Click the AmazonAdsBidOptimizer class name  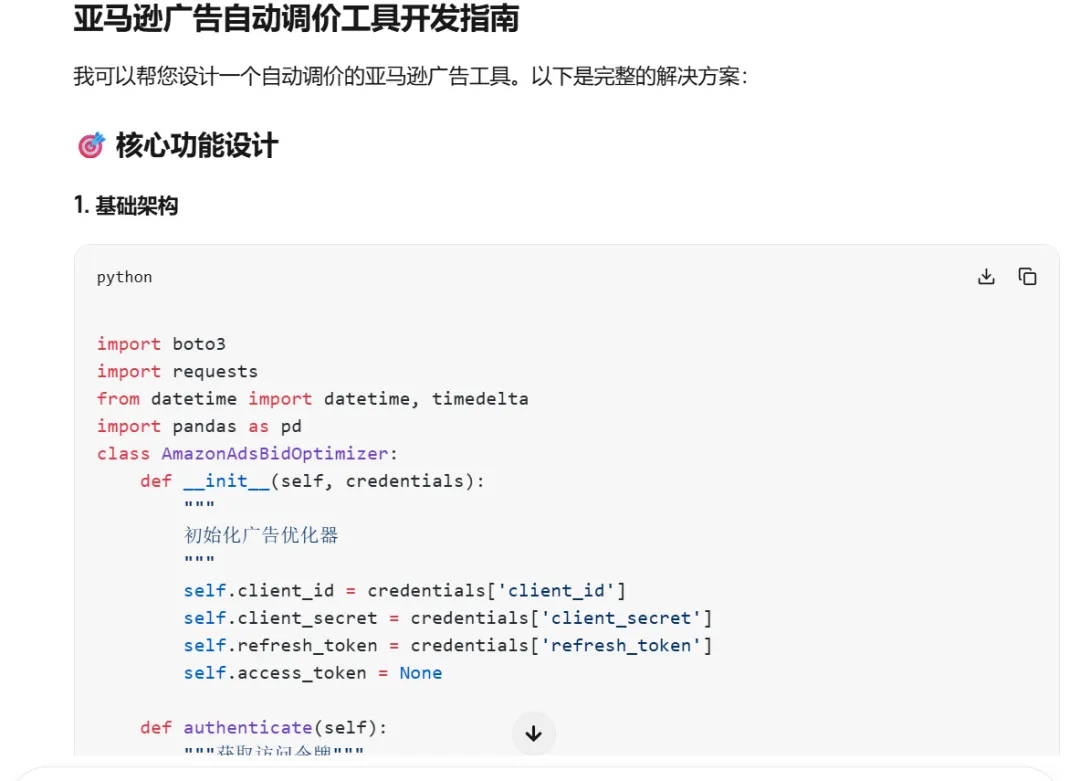click(273, 453)
